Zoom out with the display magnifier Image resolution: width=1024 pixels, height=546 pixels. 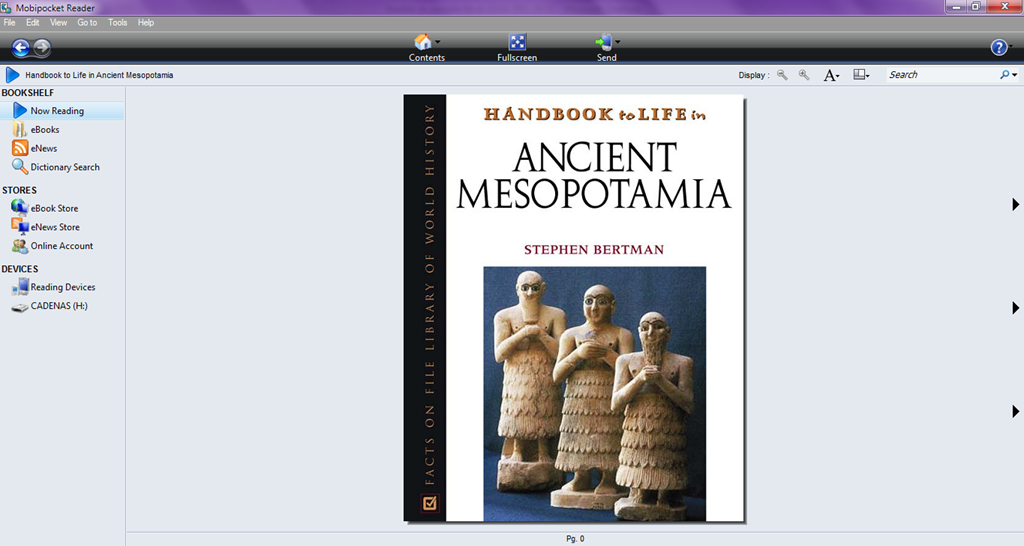(x=782, y=75)
